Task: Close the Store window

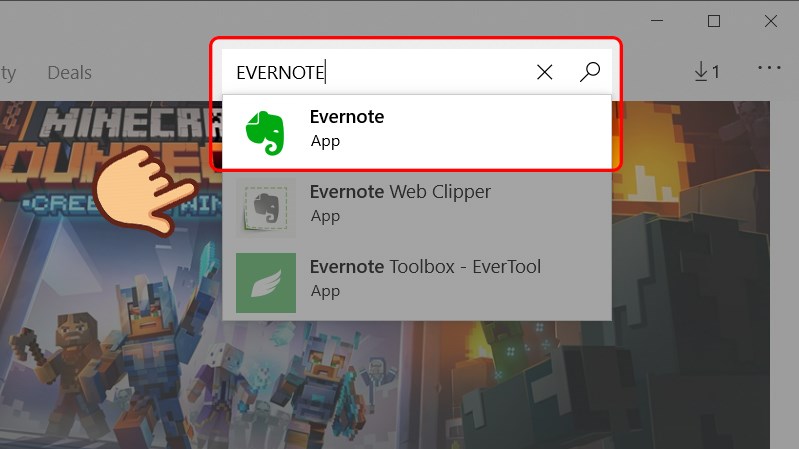Action: coord(771,21)
